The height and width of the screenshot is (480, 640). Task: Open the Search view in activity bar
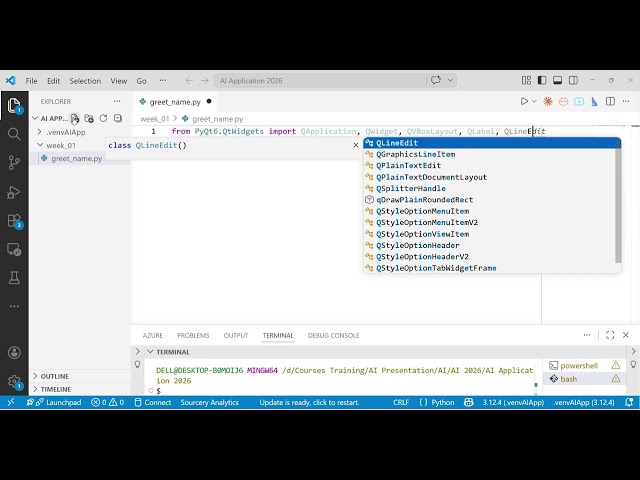[14, 134]
